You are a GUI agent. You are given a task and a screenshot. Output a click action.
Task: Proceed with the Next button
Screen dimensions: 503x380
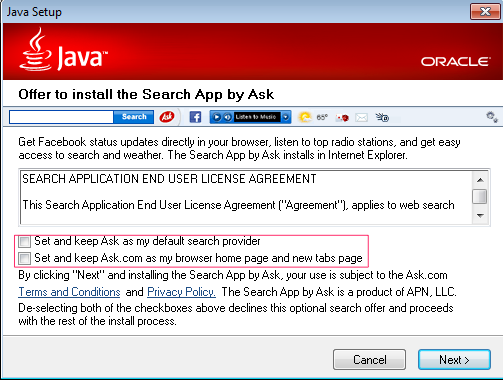(454, 360)
